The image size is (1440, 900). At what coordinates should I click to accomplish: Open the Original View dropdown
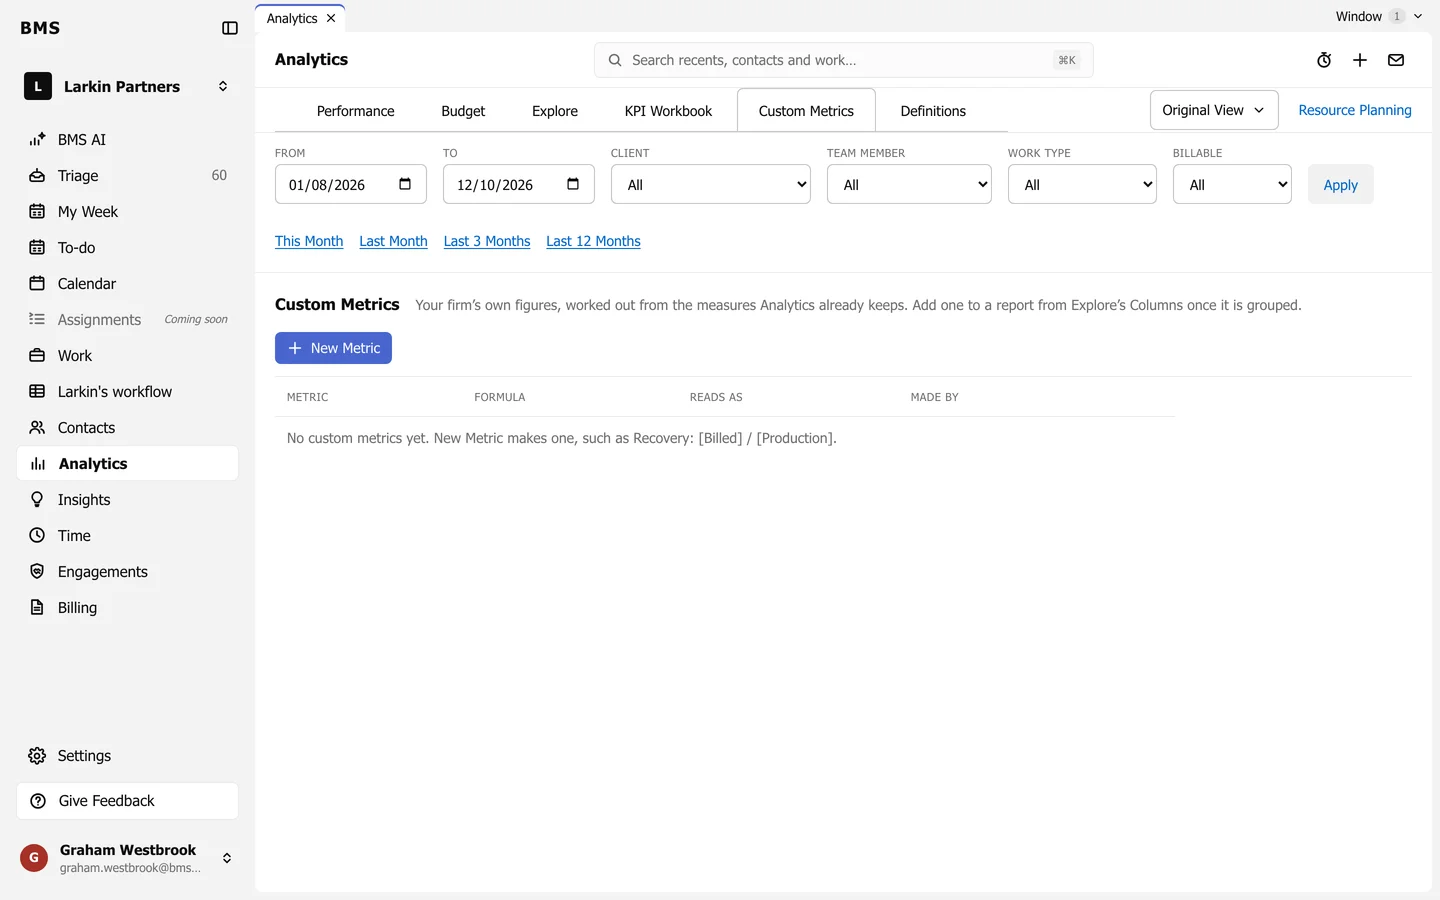pos(1214,110)
